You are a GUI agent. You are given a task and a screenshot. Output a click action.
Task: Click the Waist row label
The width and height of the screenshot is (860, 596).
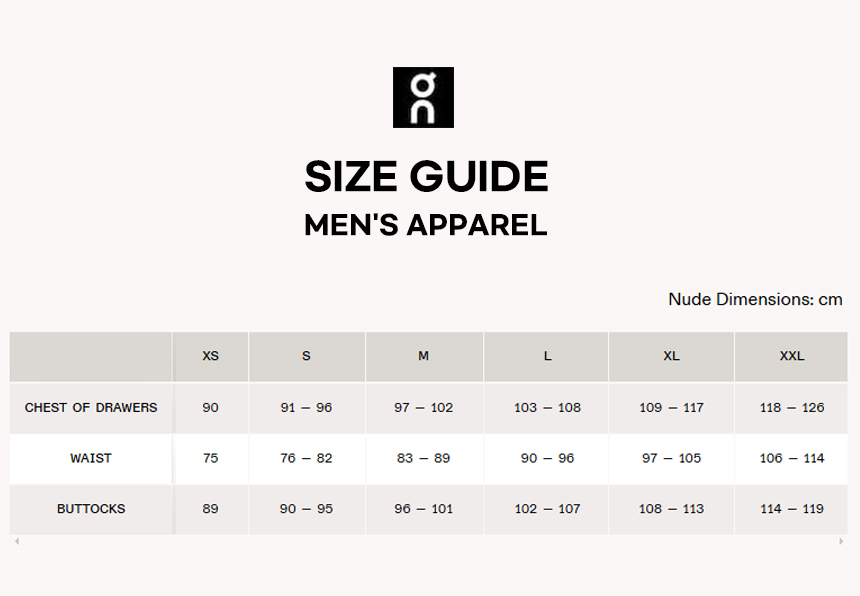pos(91,458)
